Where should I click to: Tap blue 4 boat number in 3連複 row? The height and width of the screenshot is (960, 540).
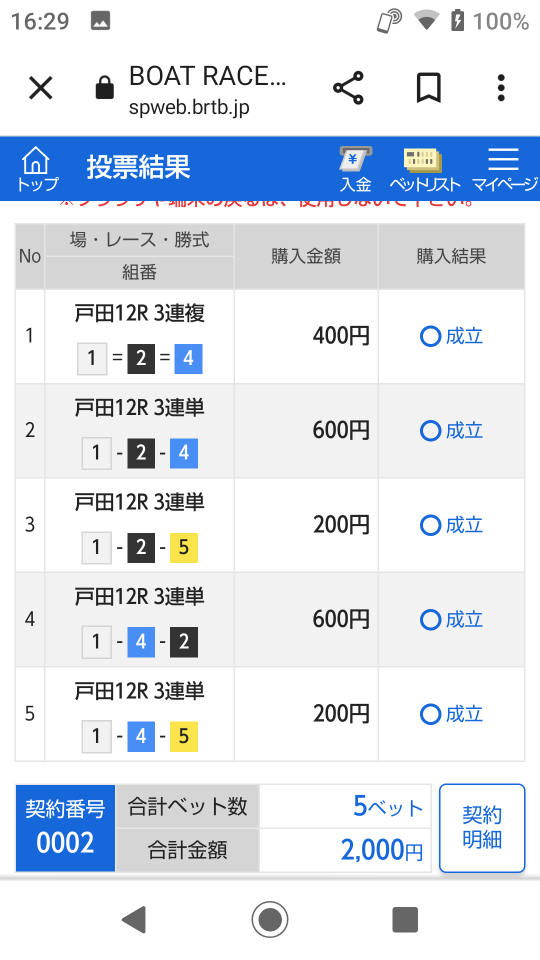pos(188,358)
